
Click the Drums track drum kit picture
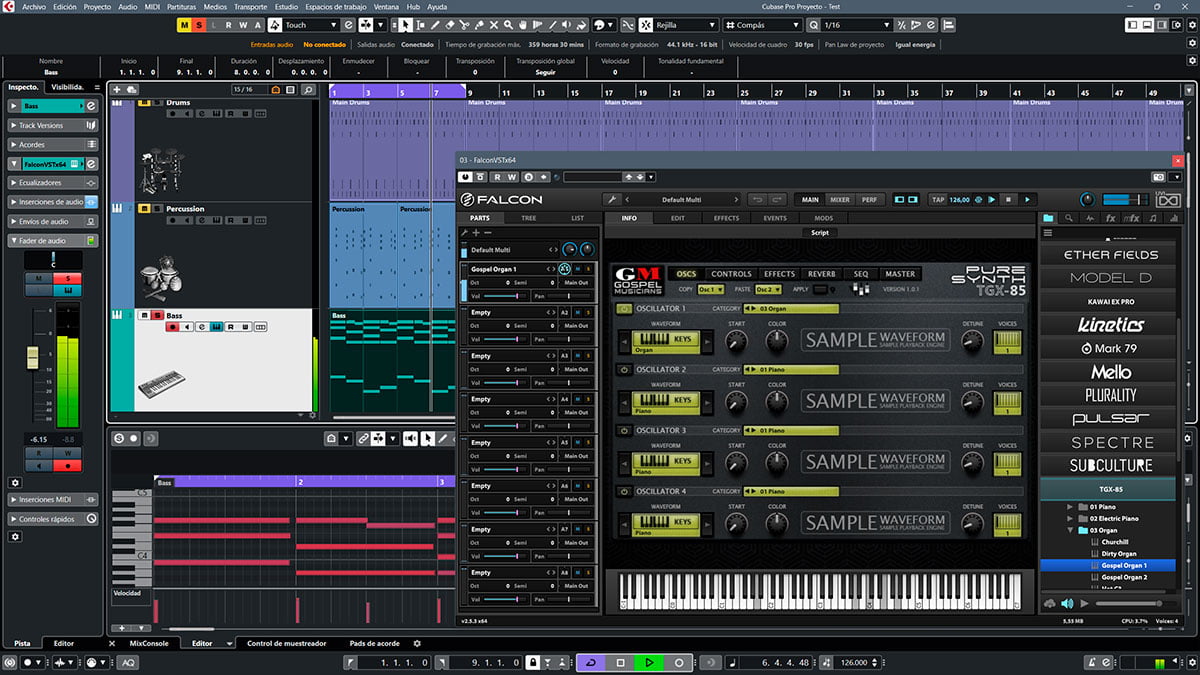pyautogui.click(x=160, y=170)
